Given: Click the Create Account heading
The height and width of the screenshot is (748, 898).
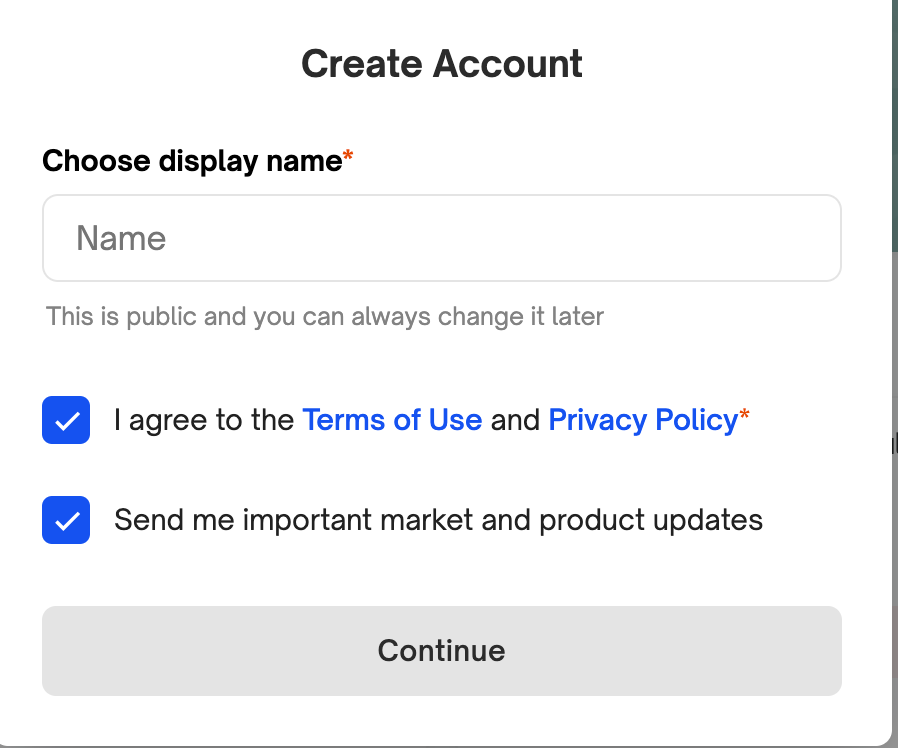Looking at the screenshot, I should (441, 64).
